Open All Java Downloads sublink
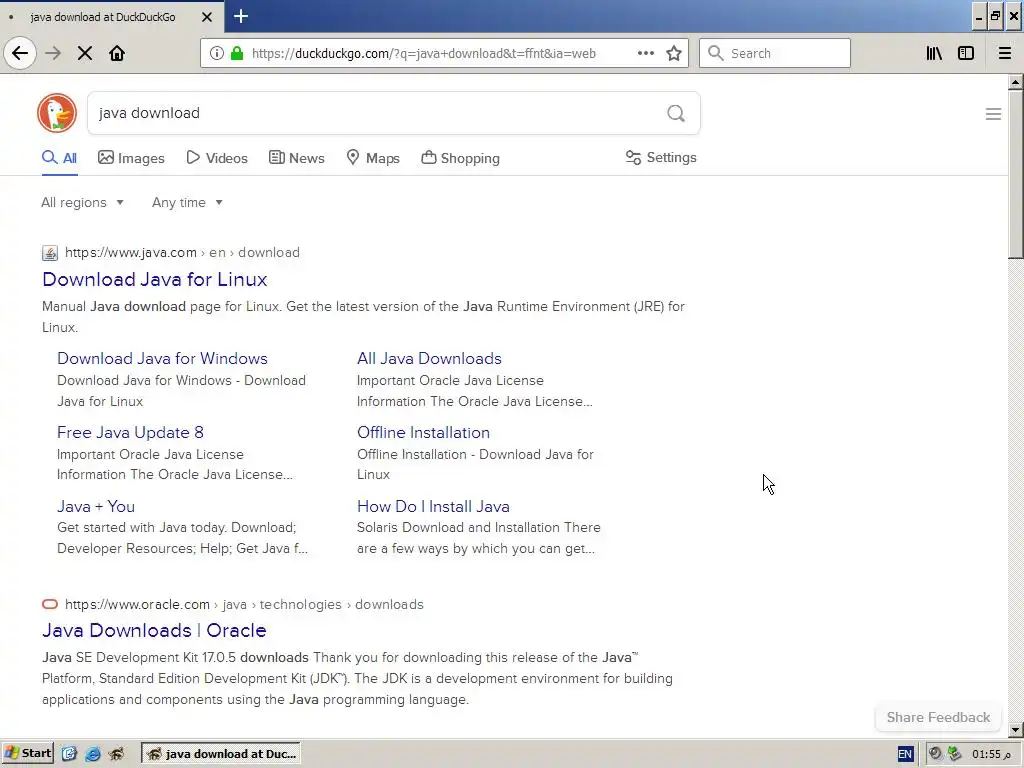Viewport: 1024px width, 768px height. coord(429,359)
